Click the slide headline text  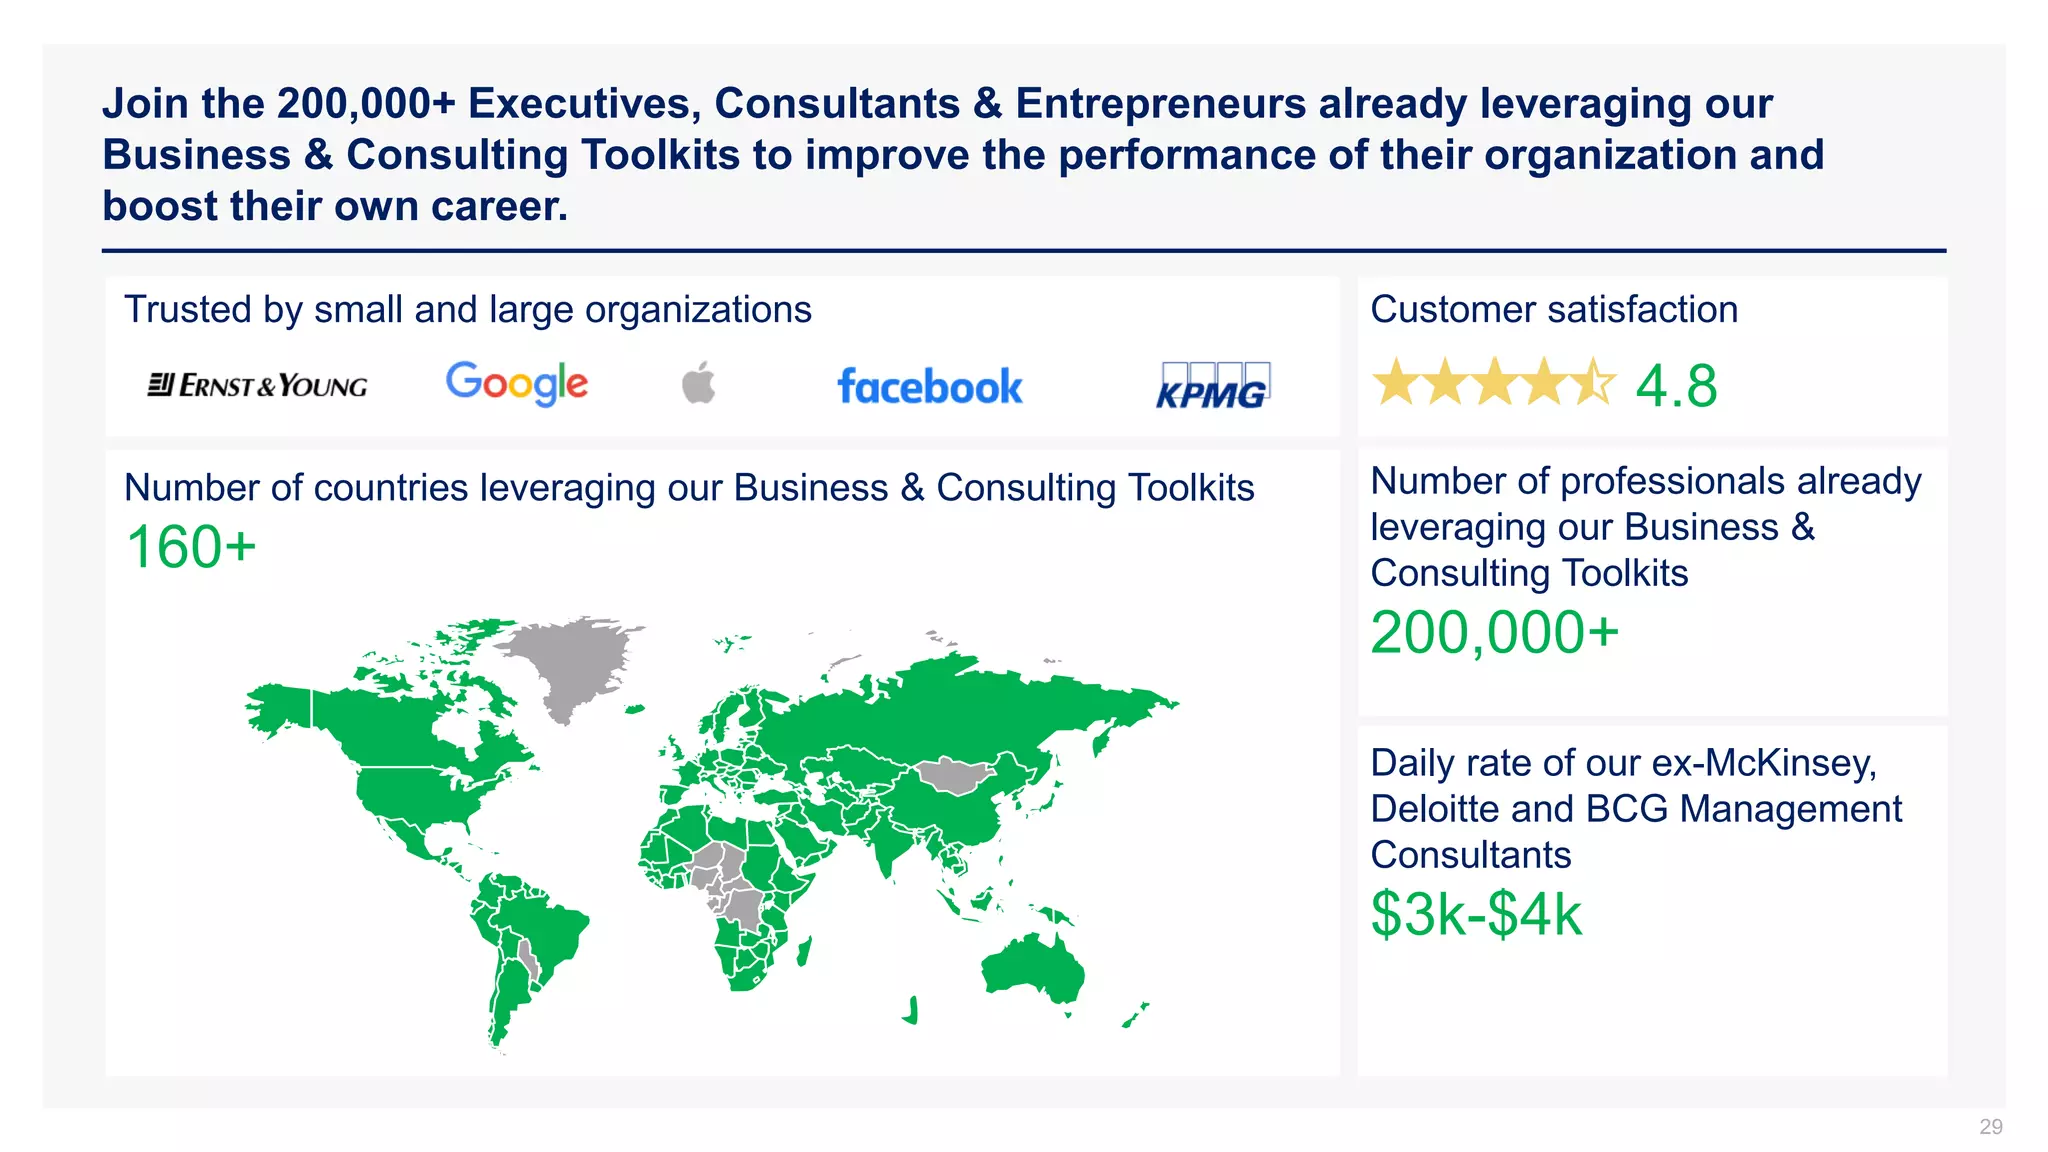(x=963, y=155)
